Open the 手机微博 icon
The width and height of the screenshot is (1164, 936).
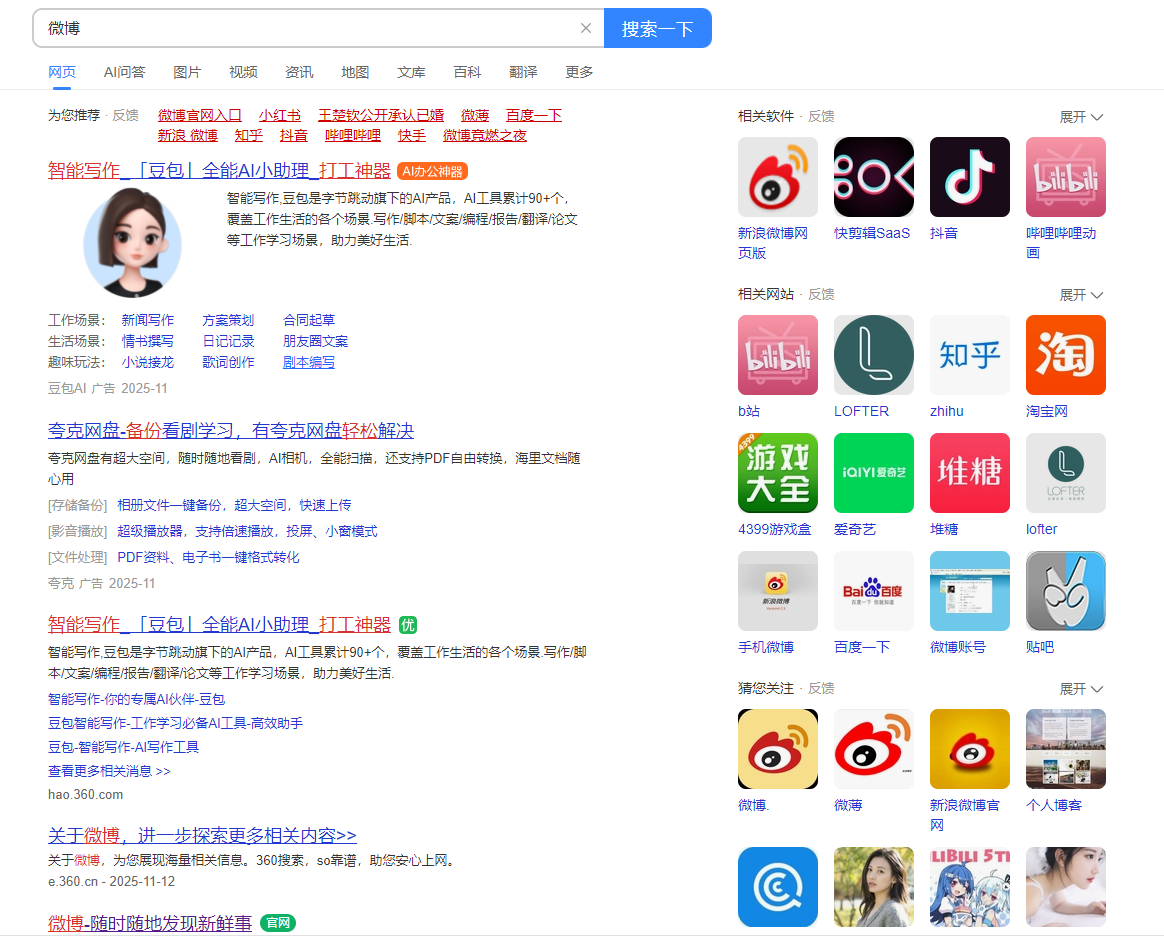click(x=777, y=591)
